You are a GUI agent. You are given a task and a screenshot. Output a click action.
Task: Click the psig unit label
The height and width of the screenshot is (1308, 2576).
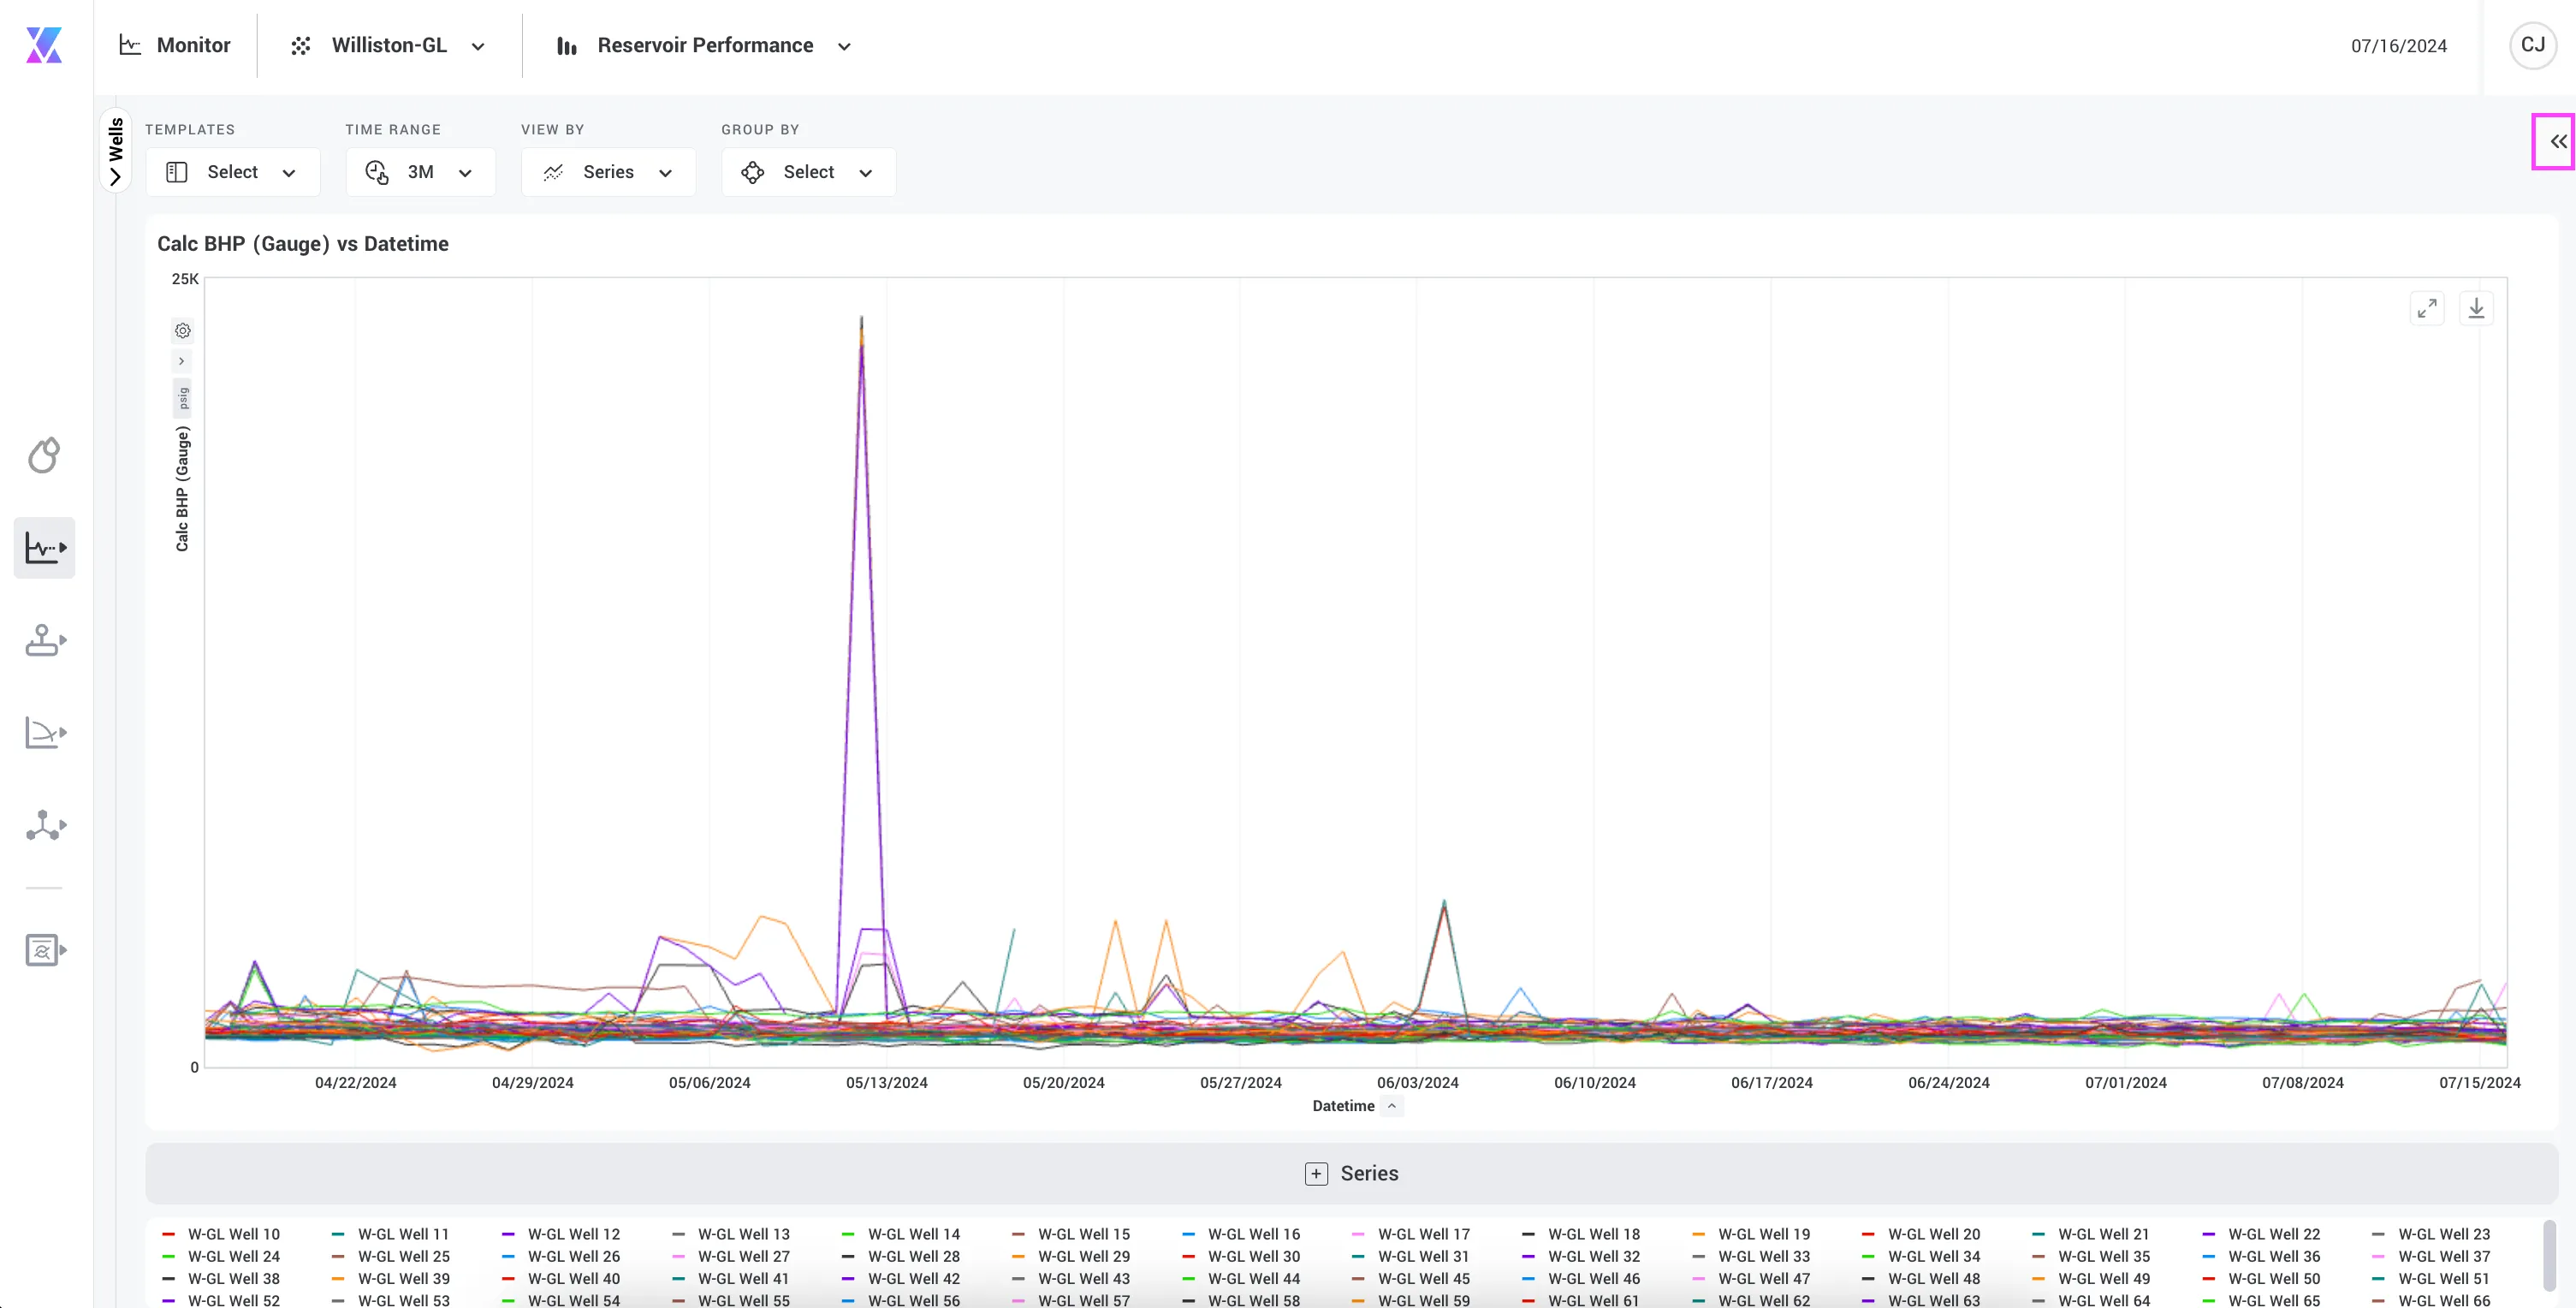point(183,399)
